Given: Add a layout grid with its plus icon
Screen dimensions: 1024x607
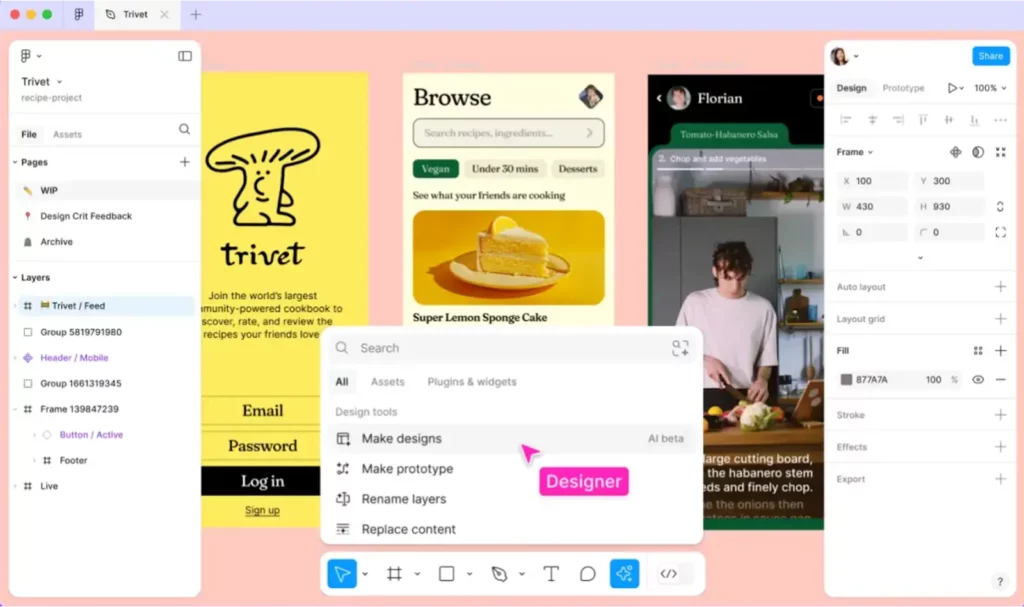Looking at the screenshot, I should [1000, 319].
